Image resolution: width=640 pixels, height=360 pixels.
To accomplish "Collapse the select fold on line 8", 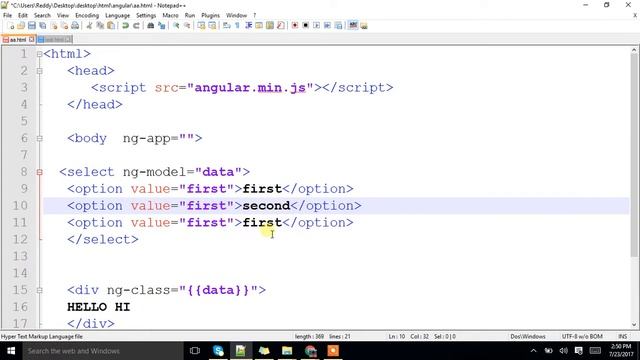I will (40, 172).
